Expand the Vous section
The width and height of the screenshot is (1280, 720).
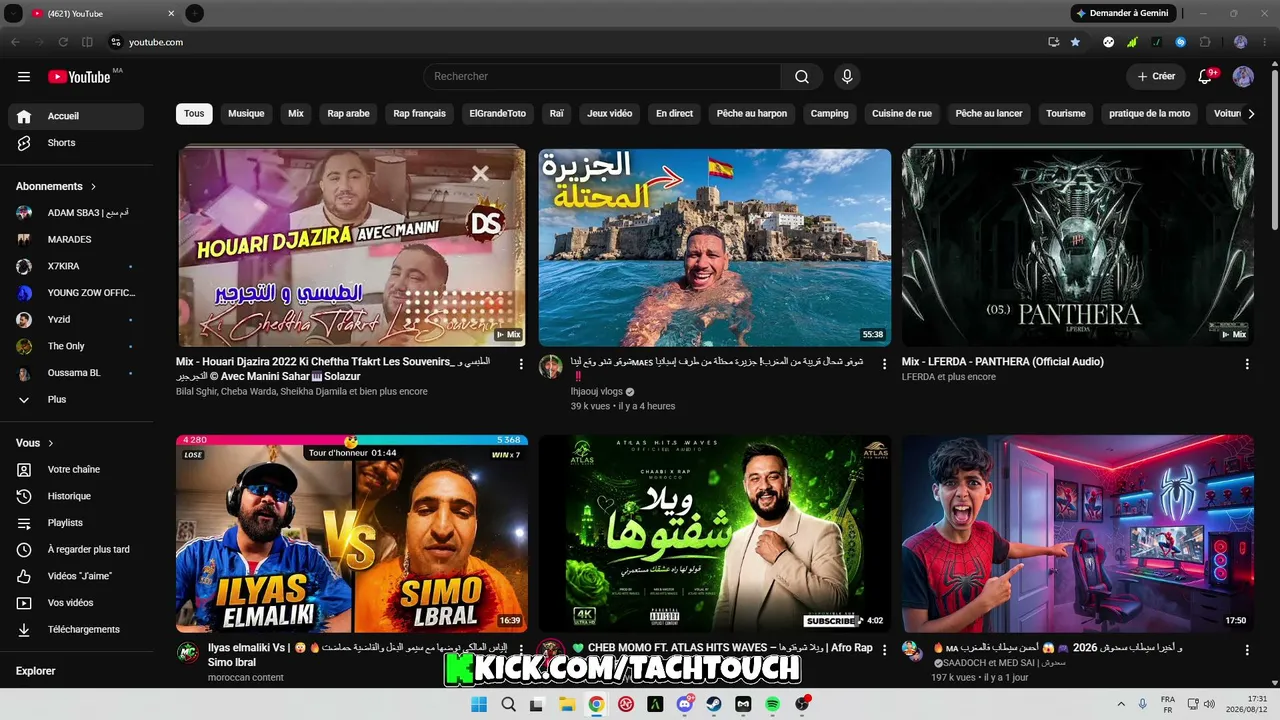pos(35,443)
